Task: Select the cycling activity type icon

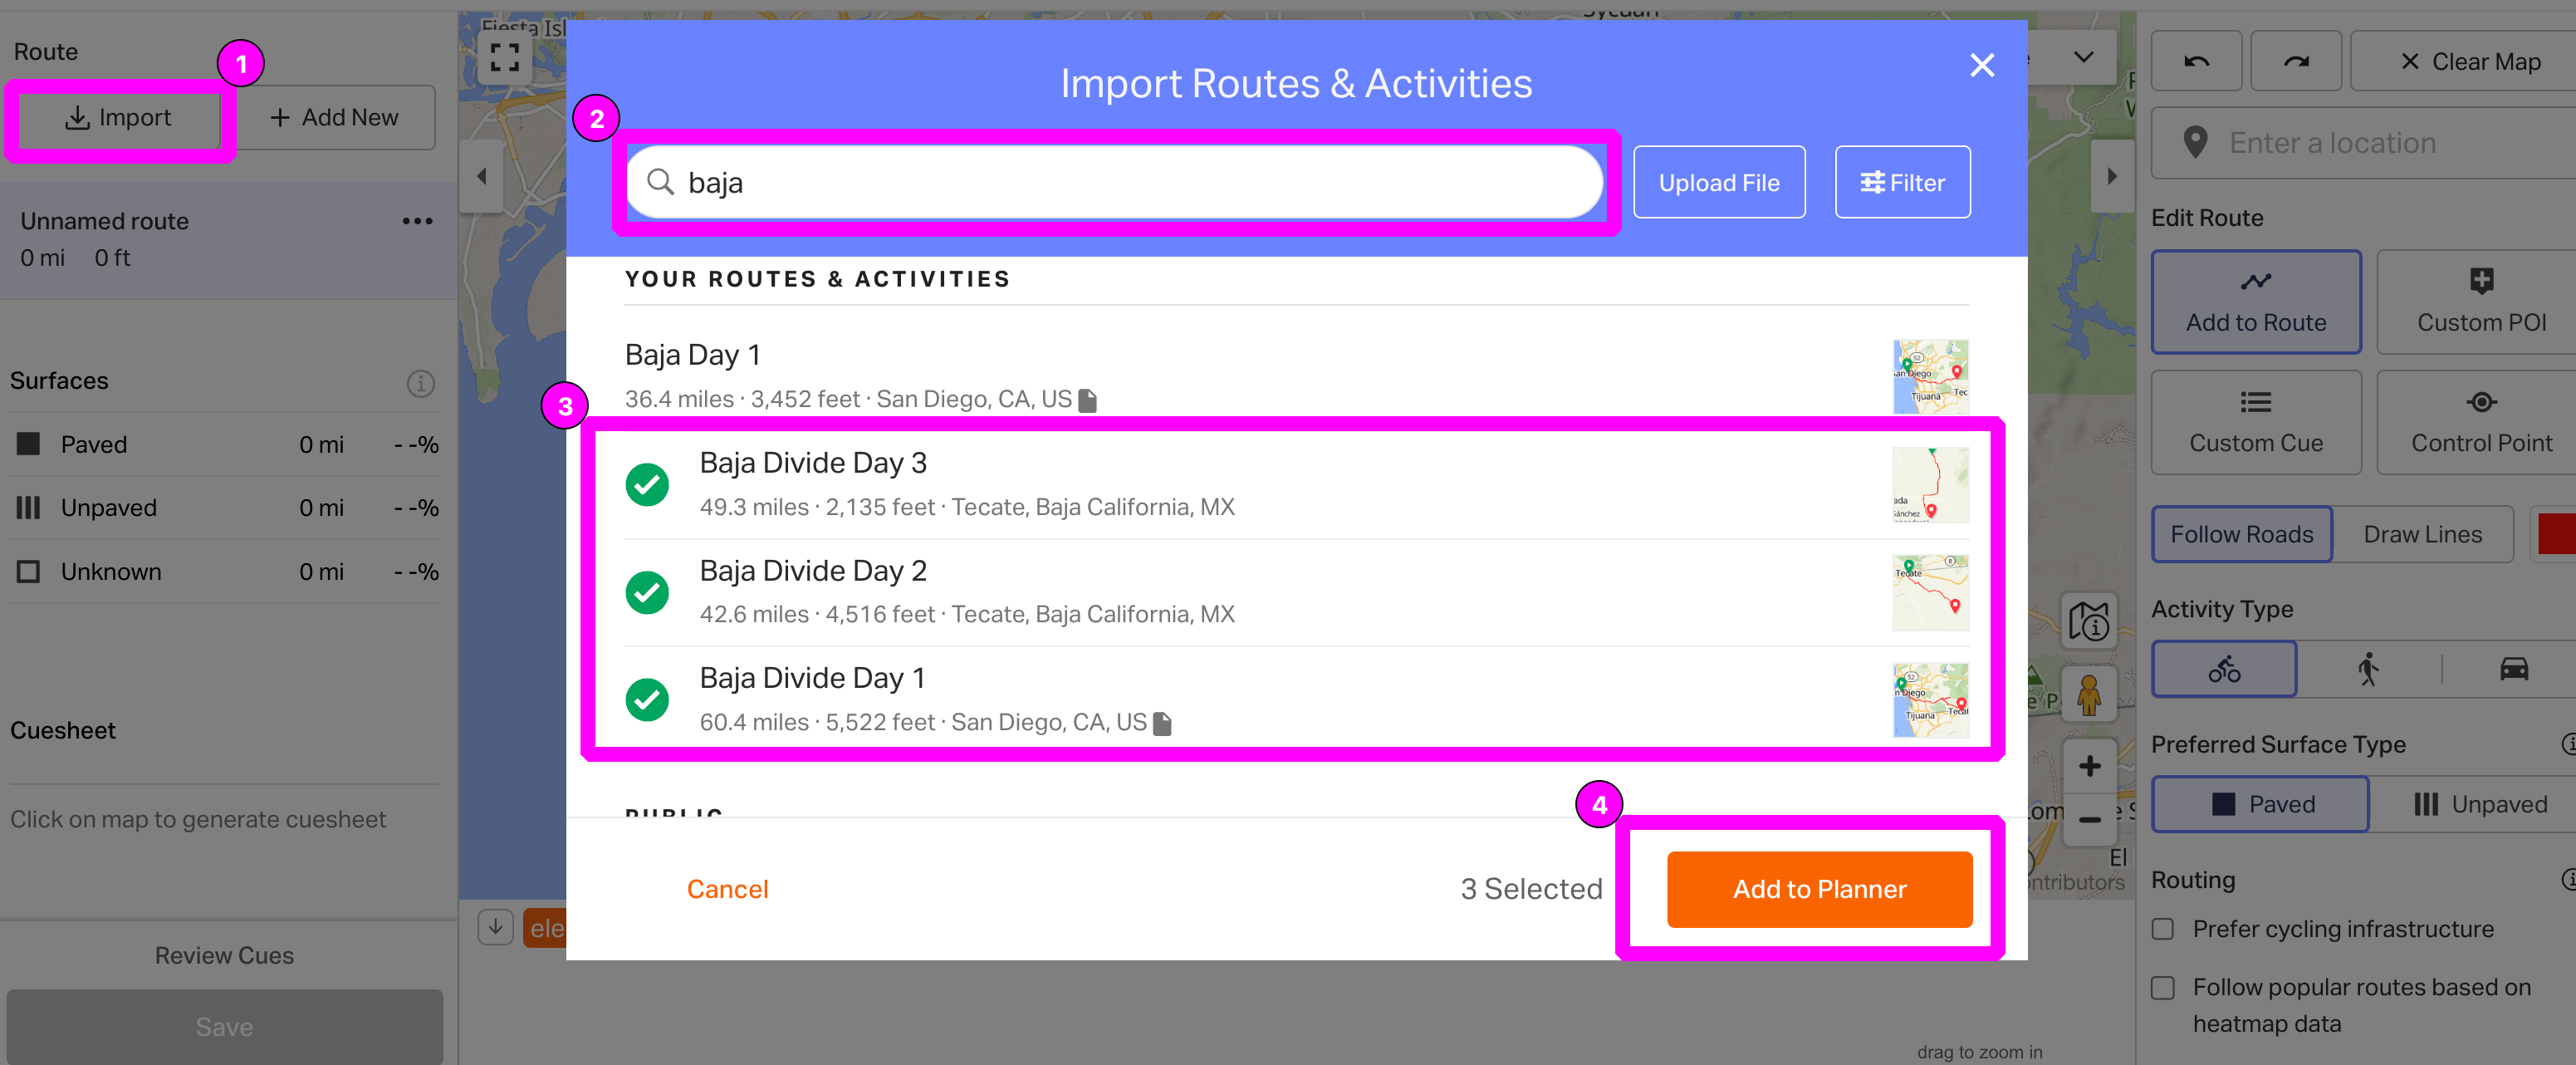Action: click(x=2224, y=669)
